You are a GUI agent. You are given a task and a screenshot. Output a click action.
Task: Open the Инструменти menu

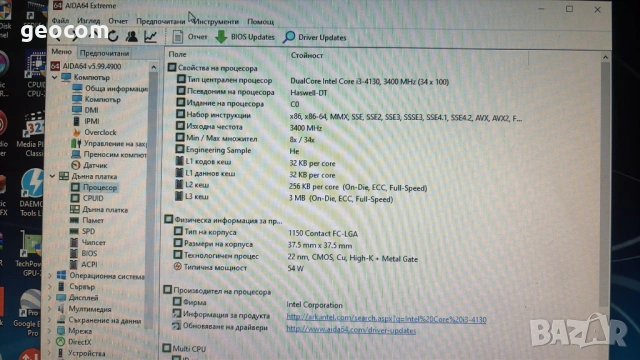click(216, 21)
